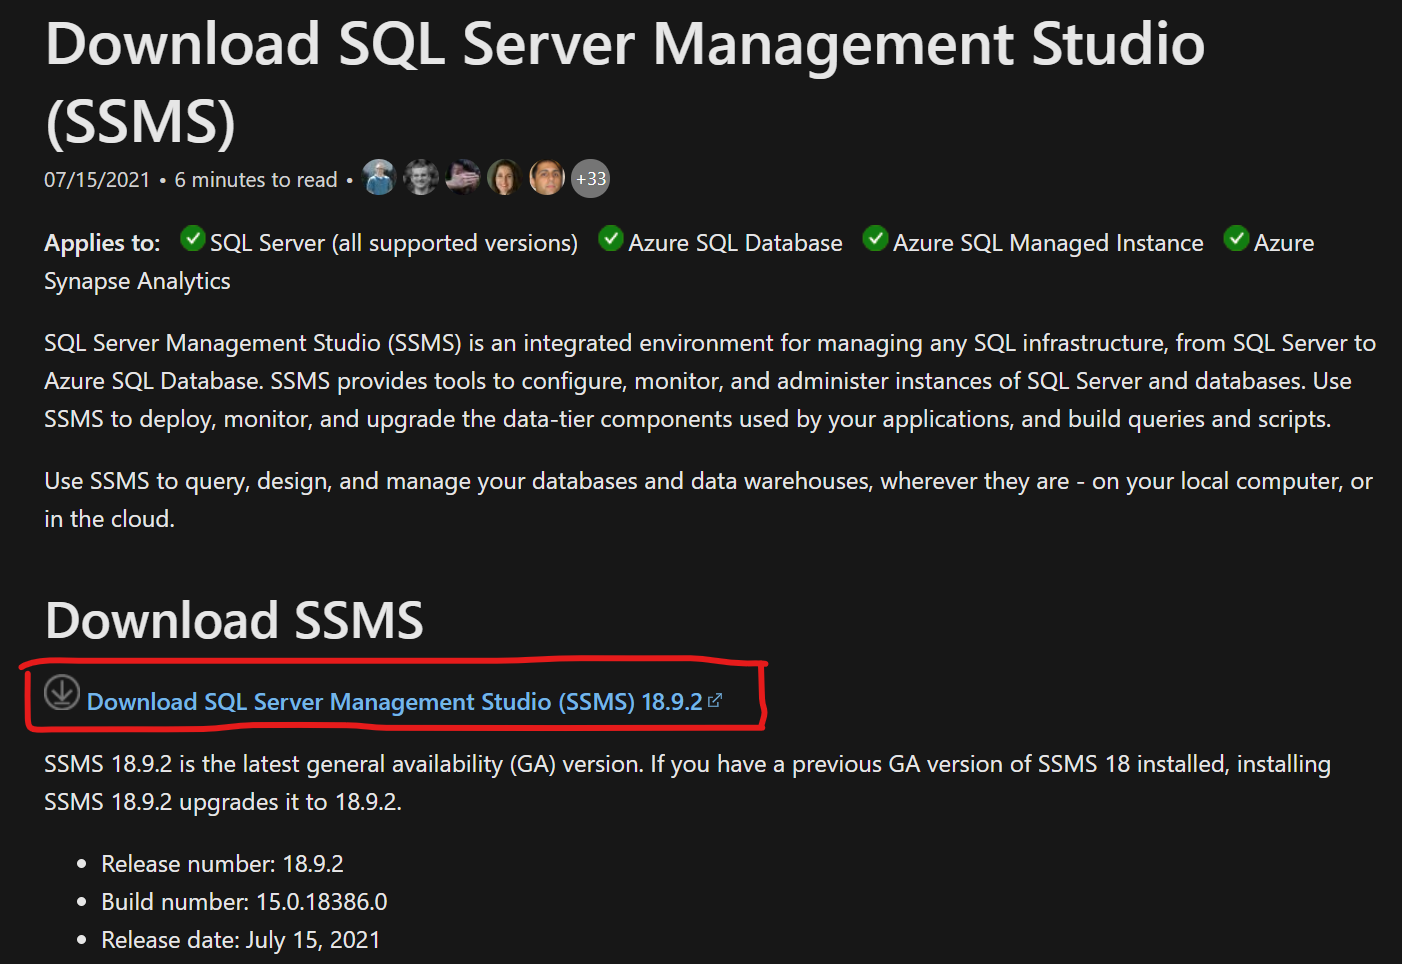Select the SQL Server supported versions badge
This screenshot has width=1402, height=964.
coord(393,242)
